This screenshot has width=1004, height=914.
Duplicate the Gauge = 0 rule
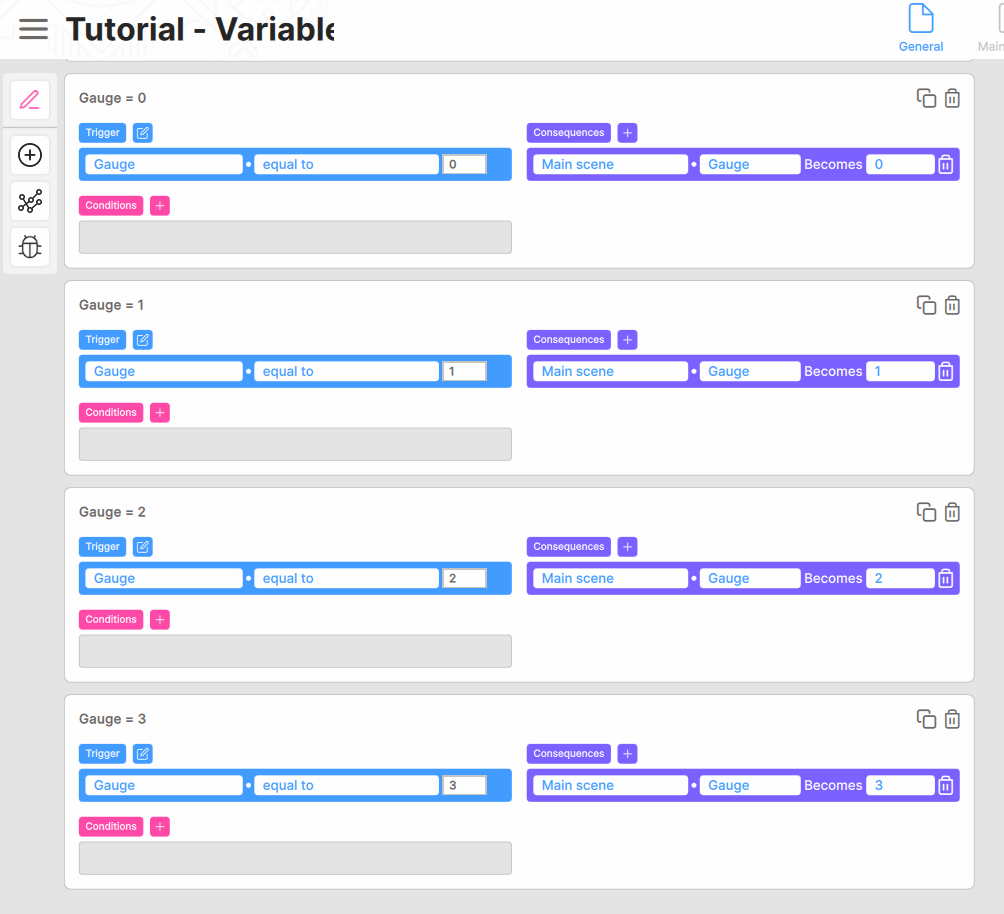tap(926, 98)
